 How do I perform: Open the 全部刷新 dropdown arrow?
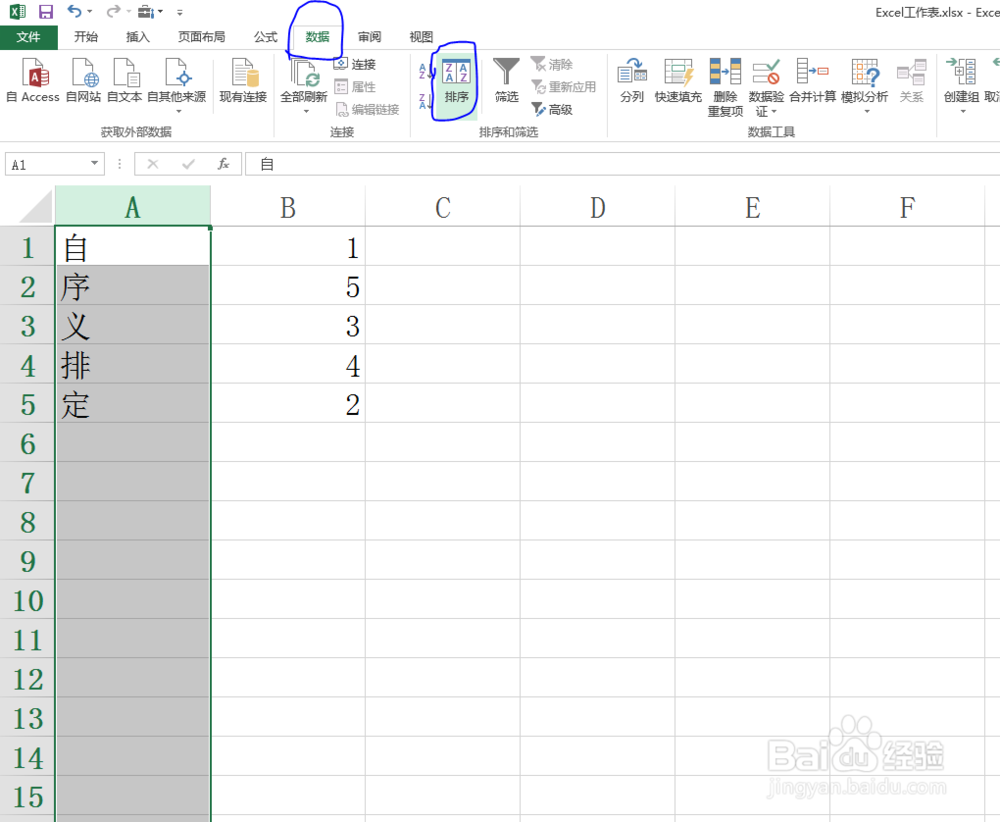tap(305, 112)
